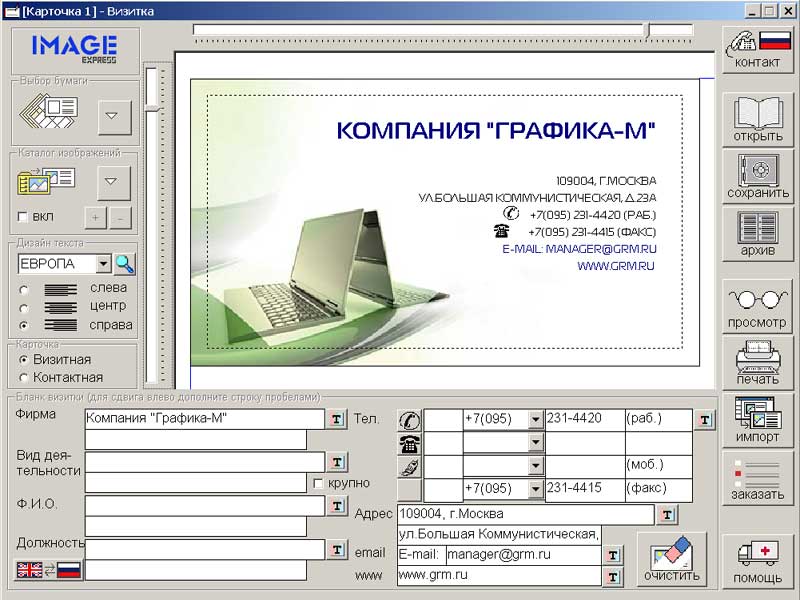Image resolution: width=800 pixels, height=600 pixels.
Task: Click the контакт phone icon button
Action: (758, 48)
